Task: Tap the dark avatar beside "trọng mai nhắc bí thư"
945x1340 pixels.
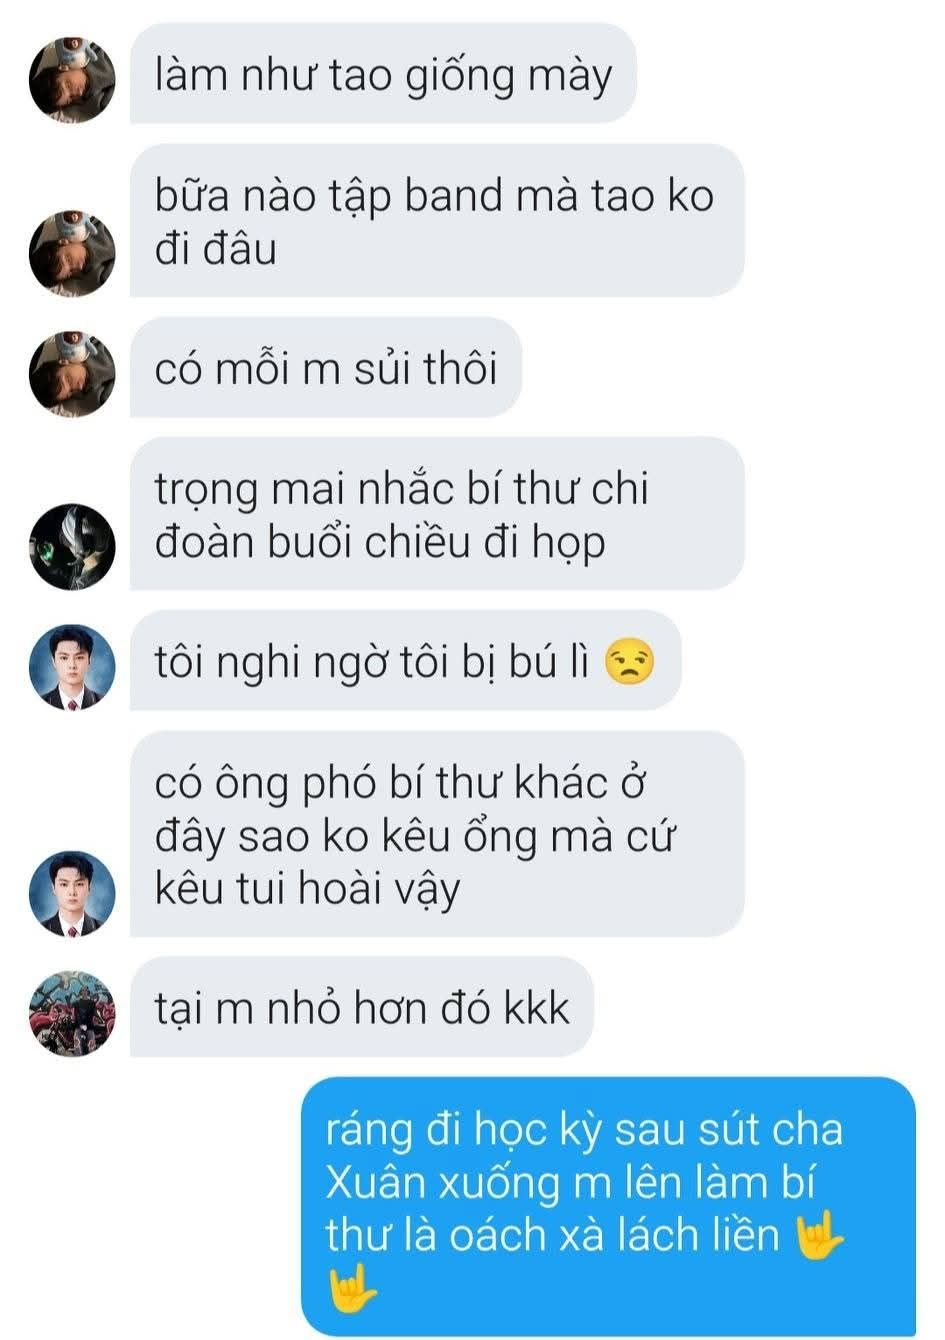Action: coord(72,547)
